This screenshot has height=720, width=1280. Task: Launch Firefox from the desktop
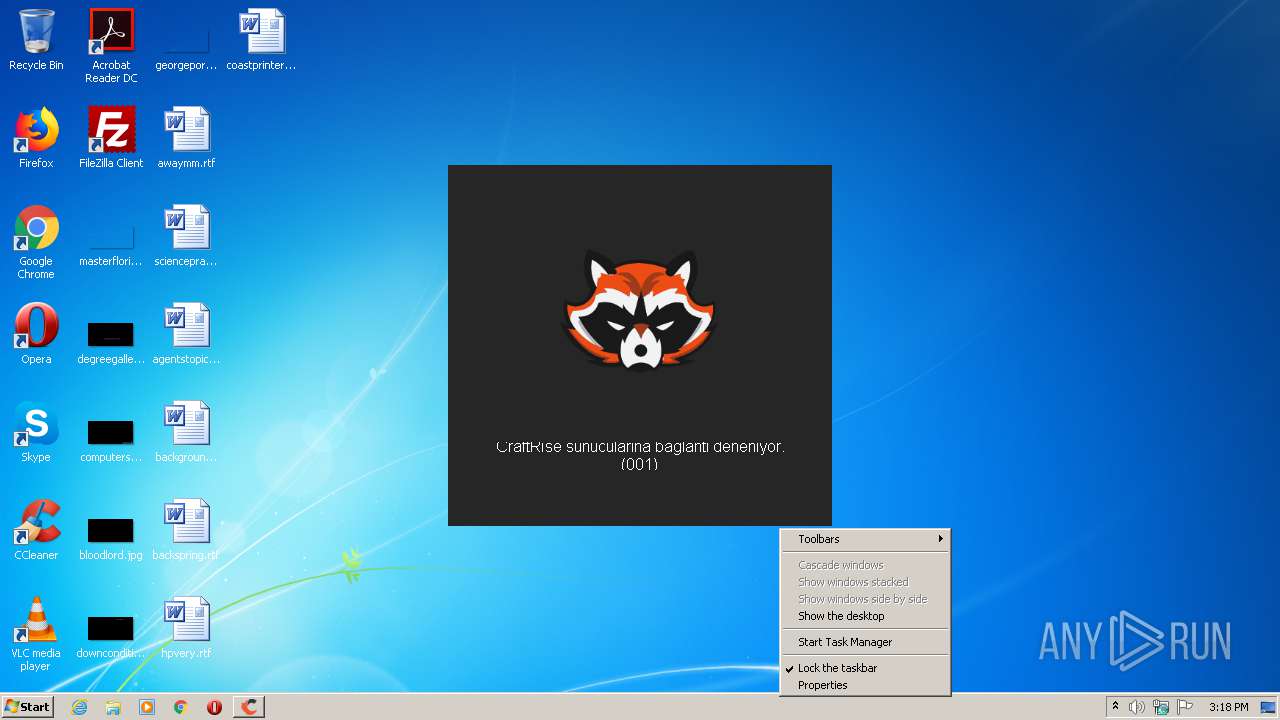point(36,139)
